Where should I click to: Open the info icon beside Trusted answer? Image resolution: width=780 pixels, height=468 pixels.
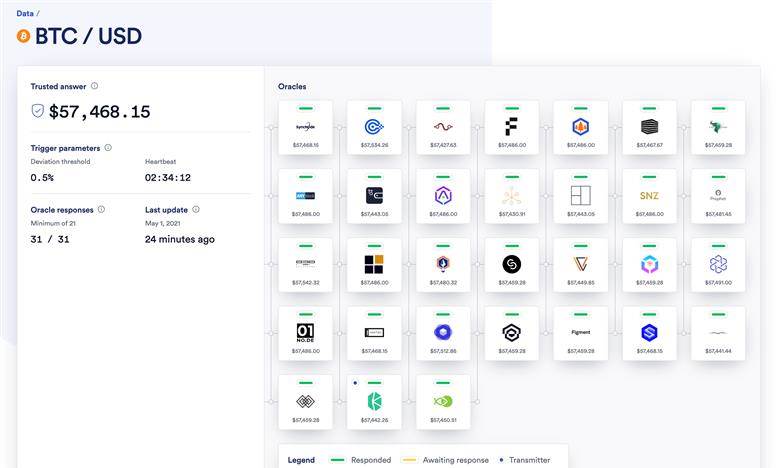(95, 86)
